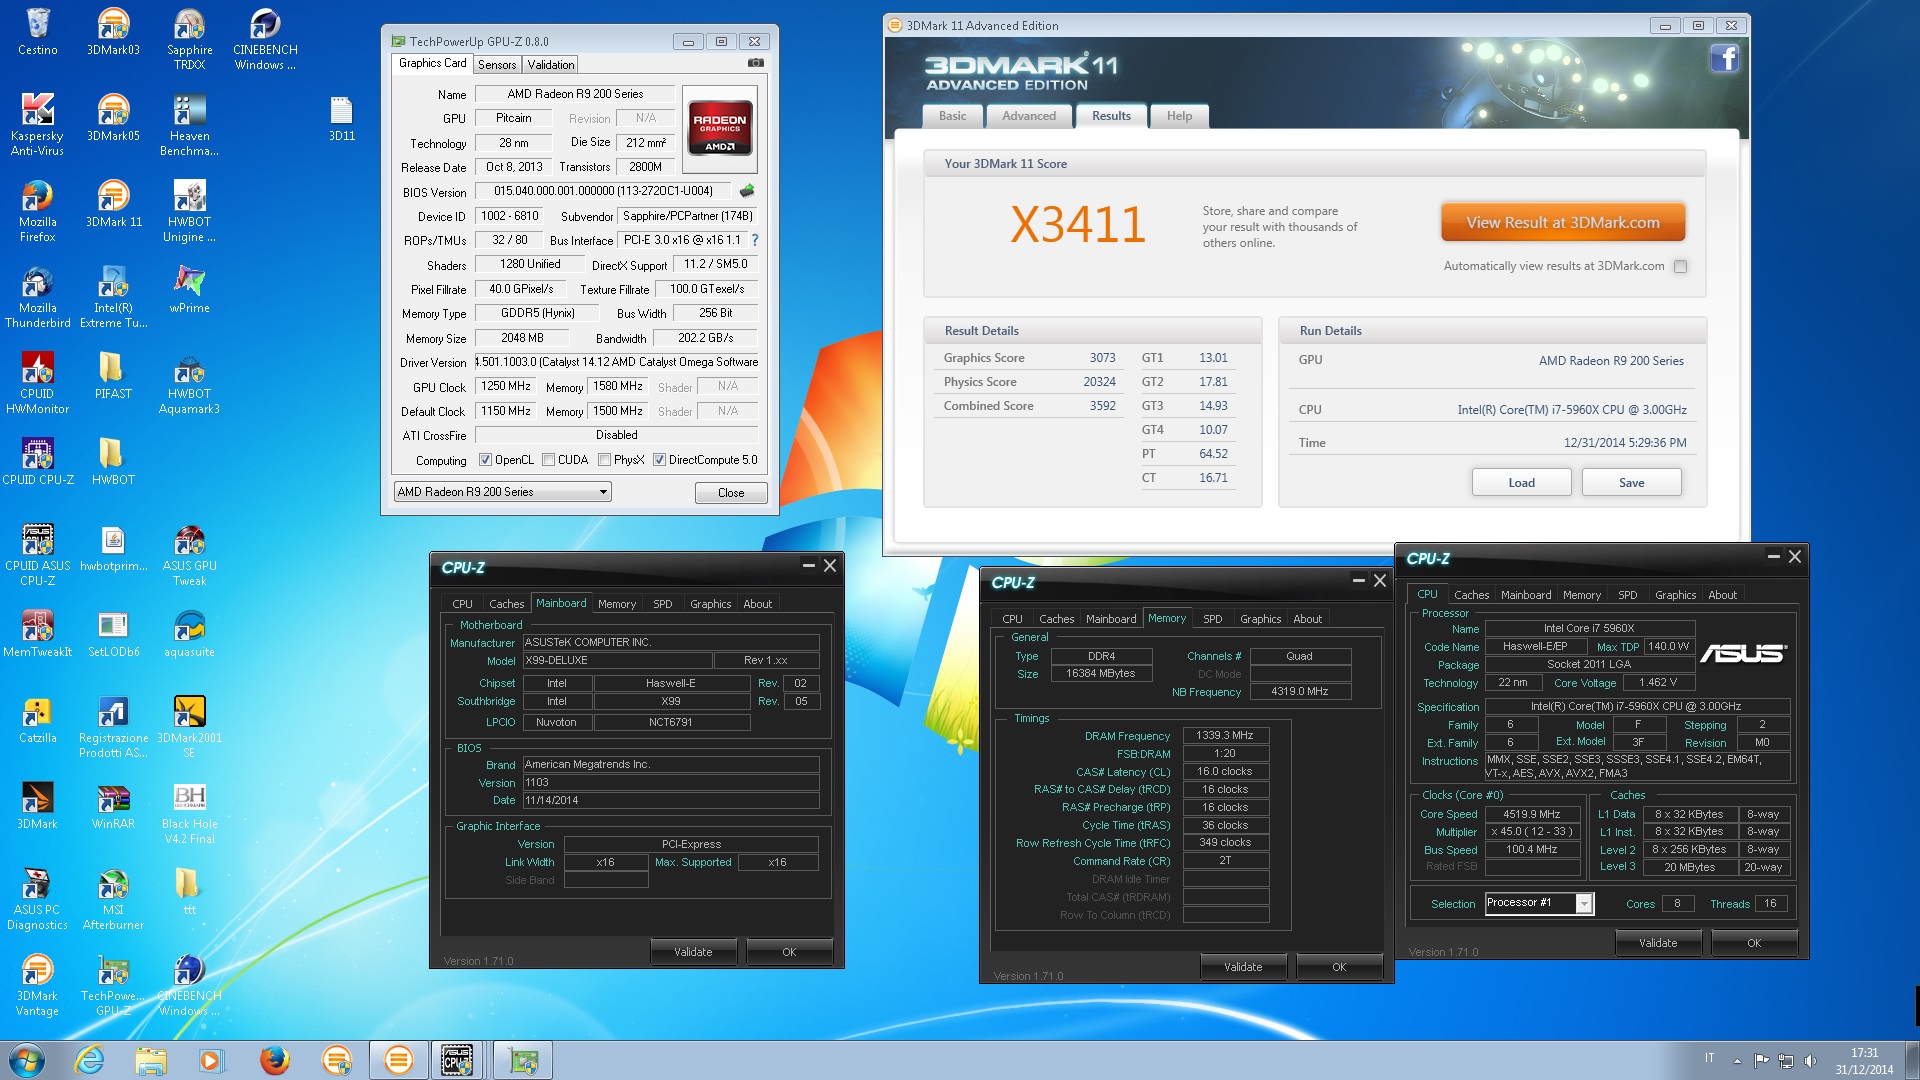Launch wPrime desktop shortcut
The width and height of the screenshot is (1920, 1080).
(x=189, y=290)
